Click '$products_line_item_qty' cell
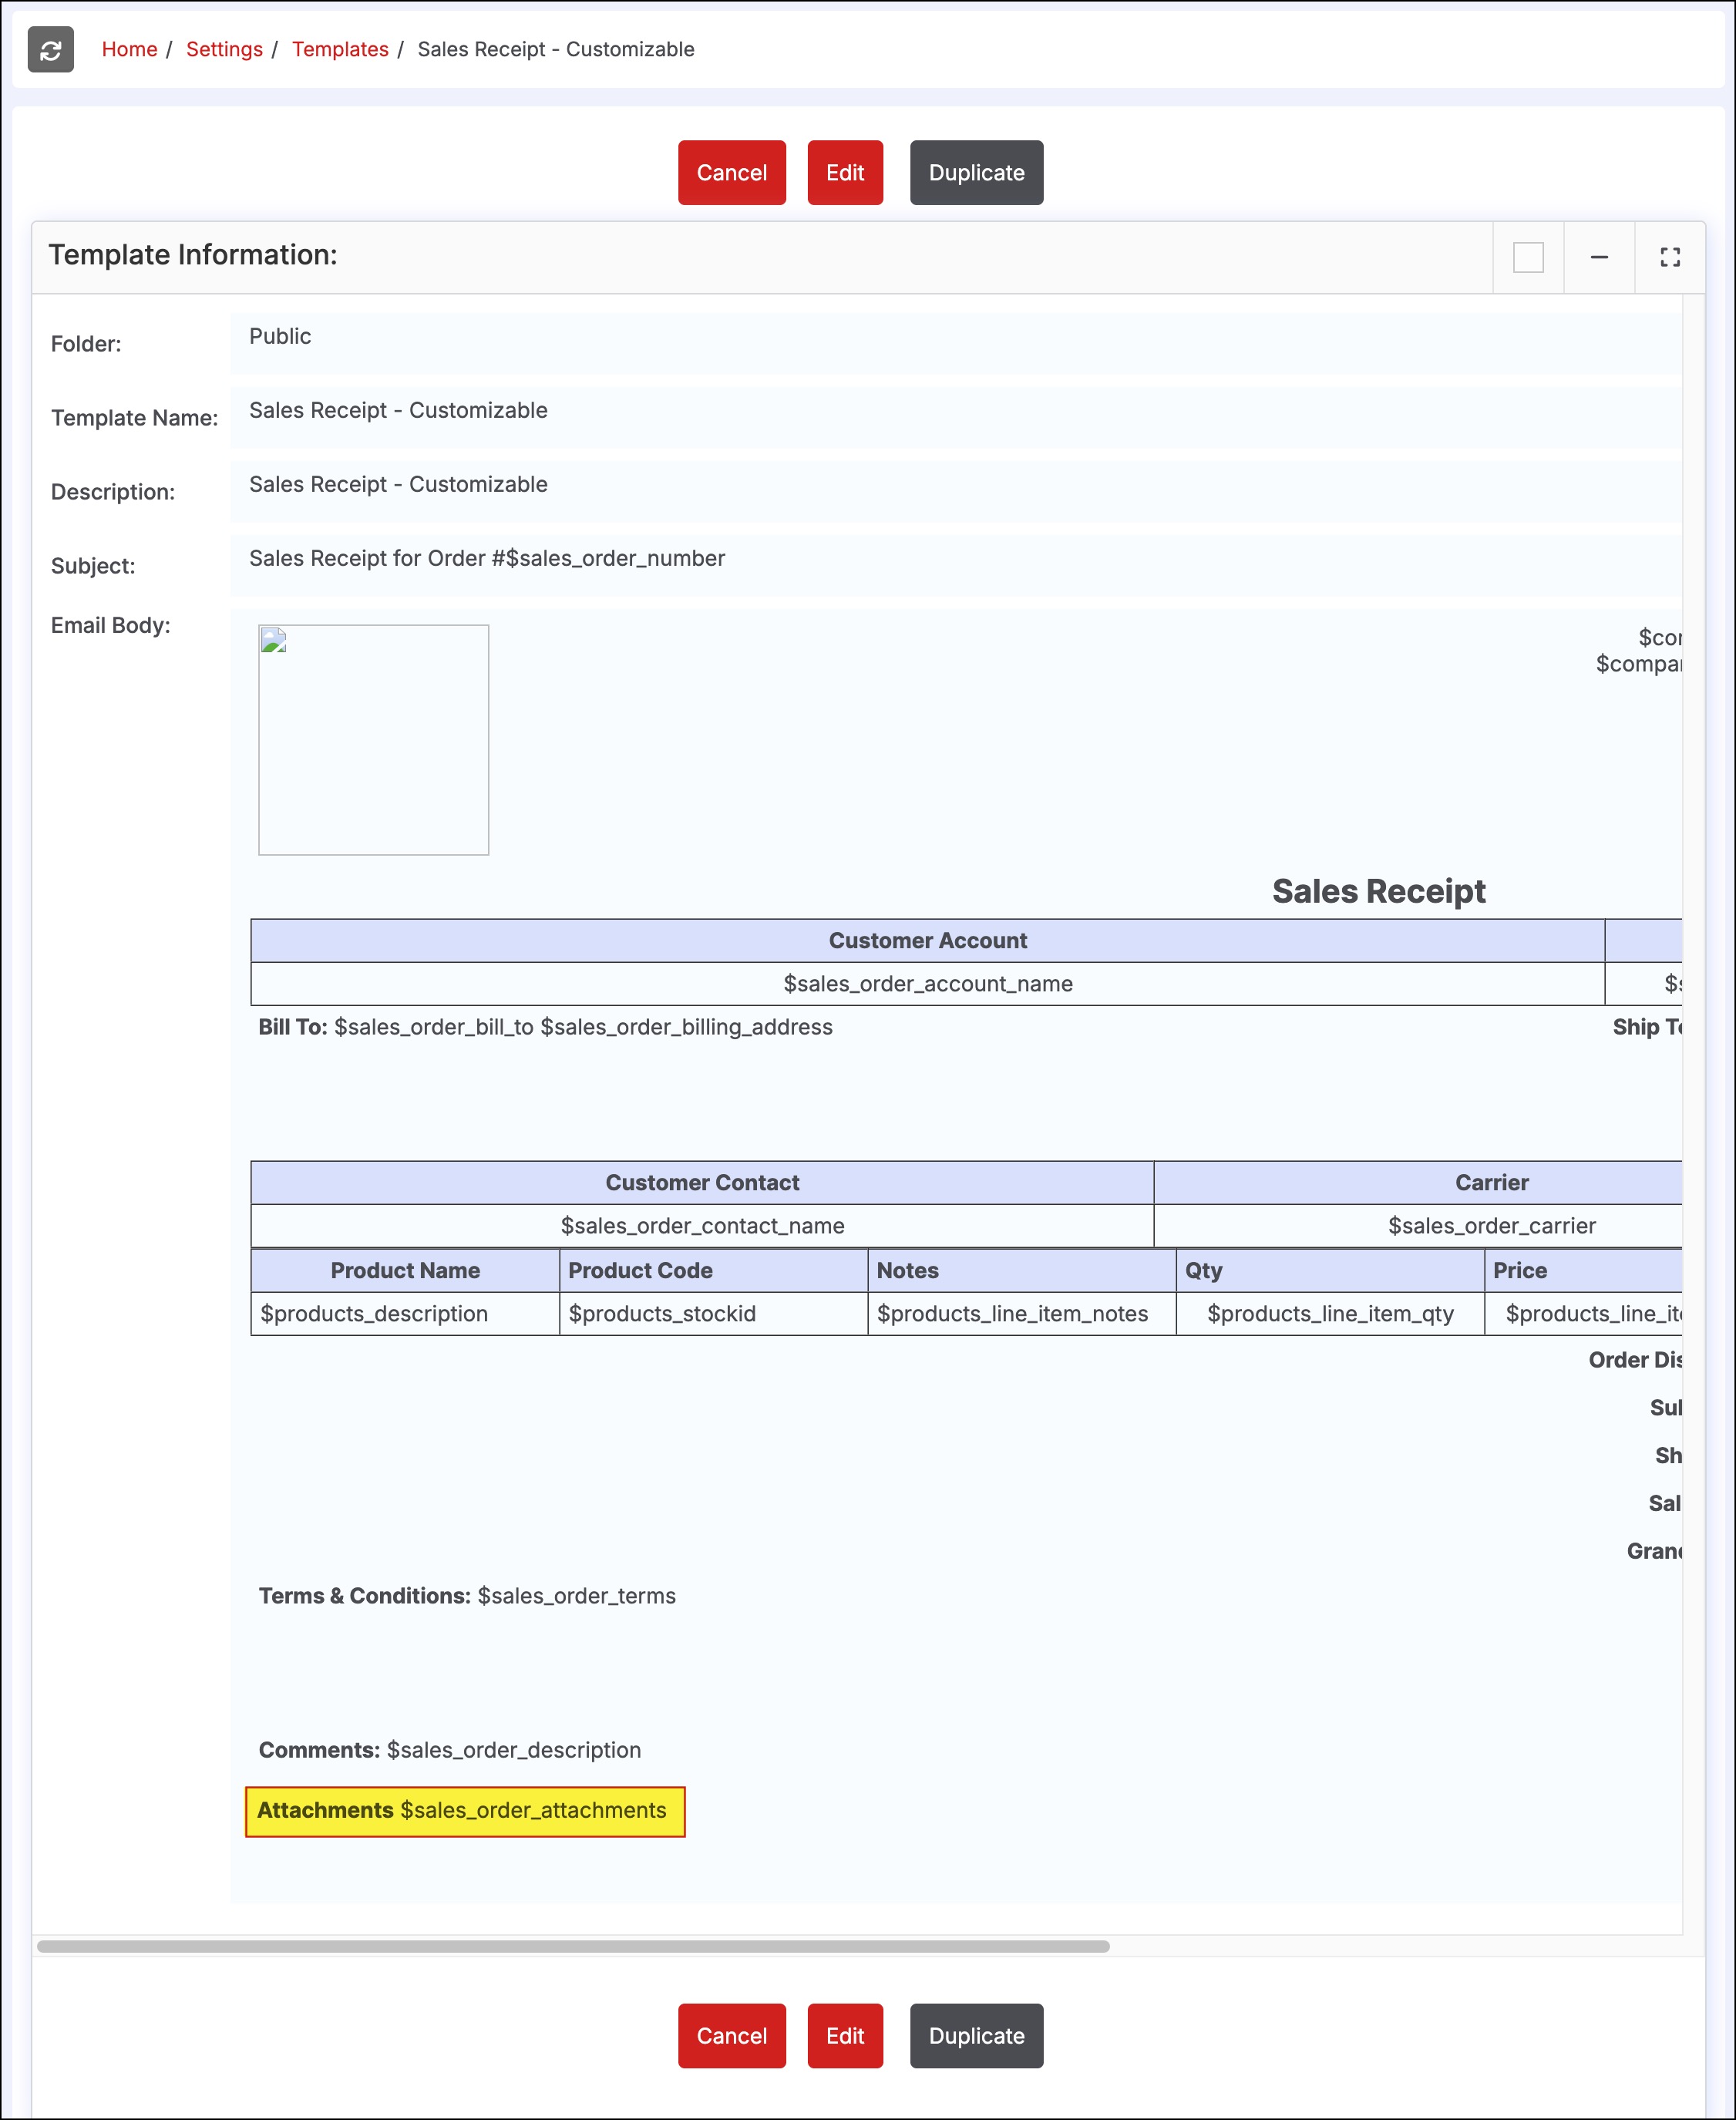1736x2120 pixels. tap(1330, 1313)
